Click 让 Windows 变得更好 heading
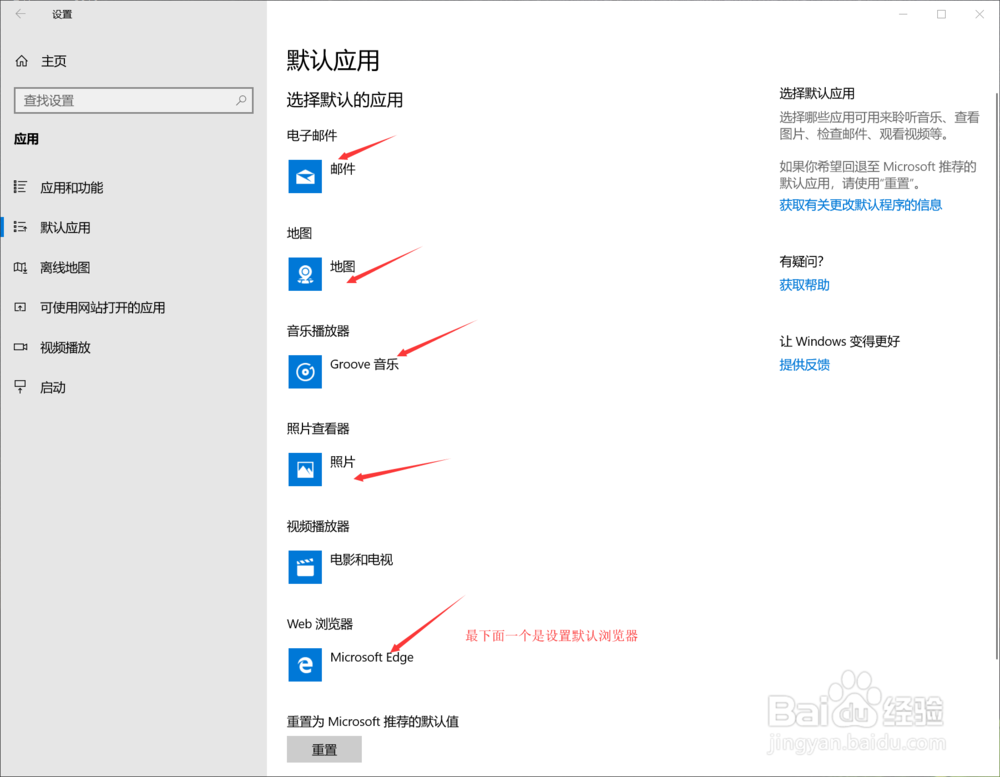This screenshot has height=777, width=1000. 839,341
